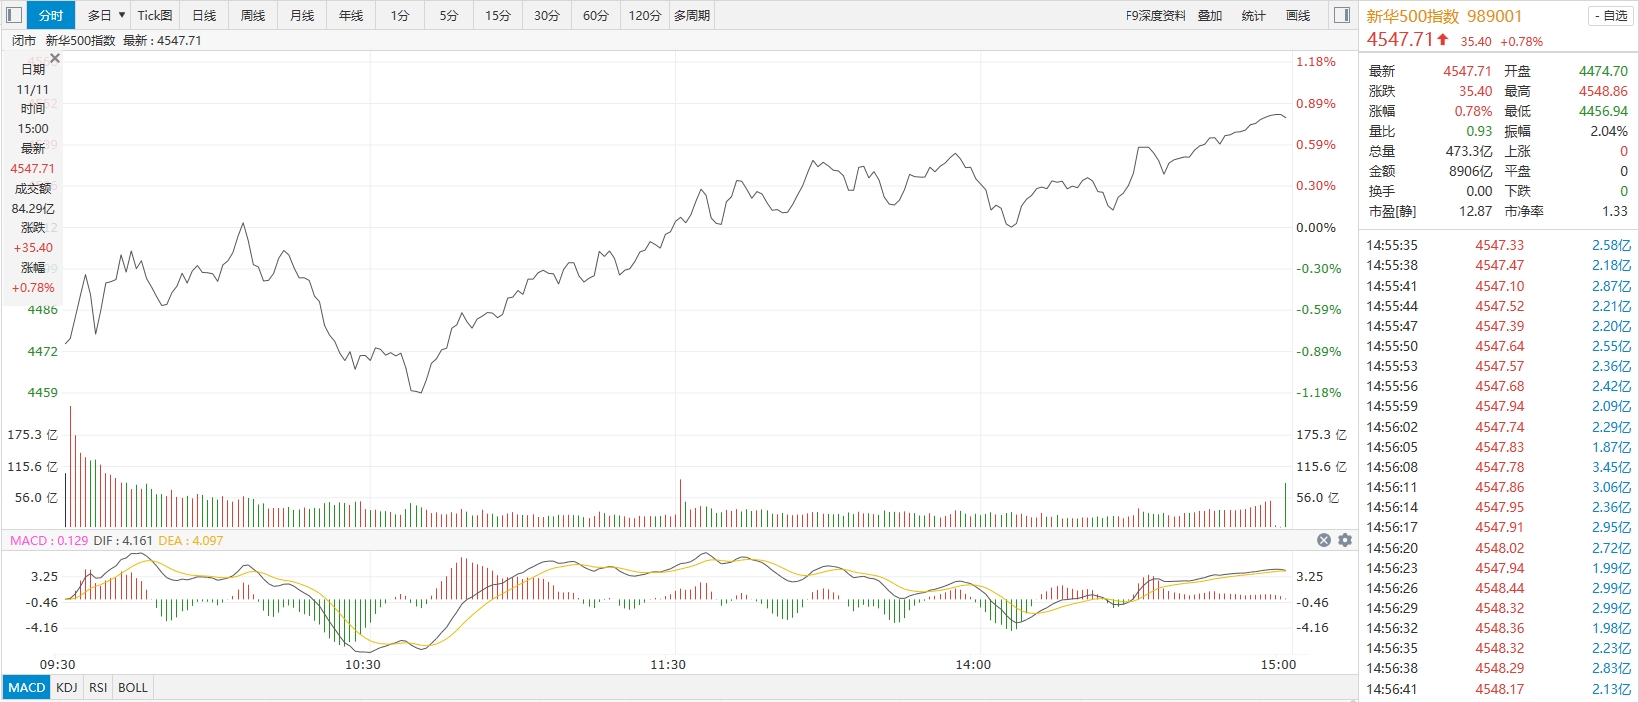Viewport: 1639px width, 702px height.
Task: Activate the 画线 drawing tool
Action: click(x=1298, y=15)
